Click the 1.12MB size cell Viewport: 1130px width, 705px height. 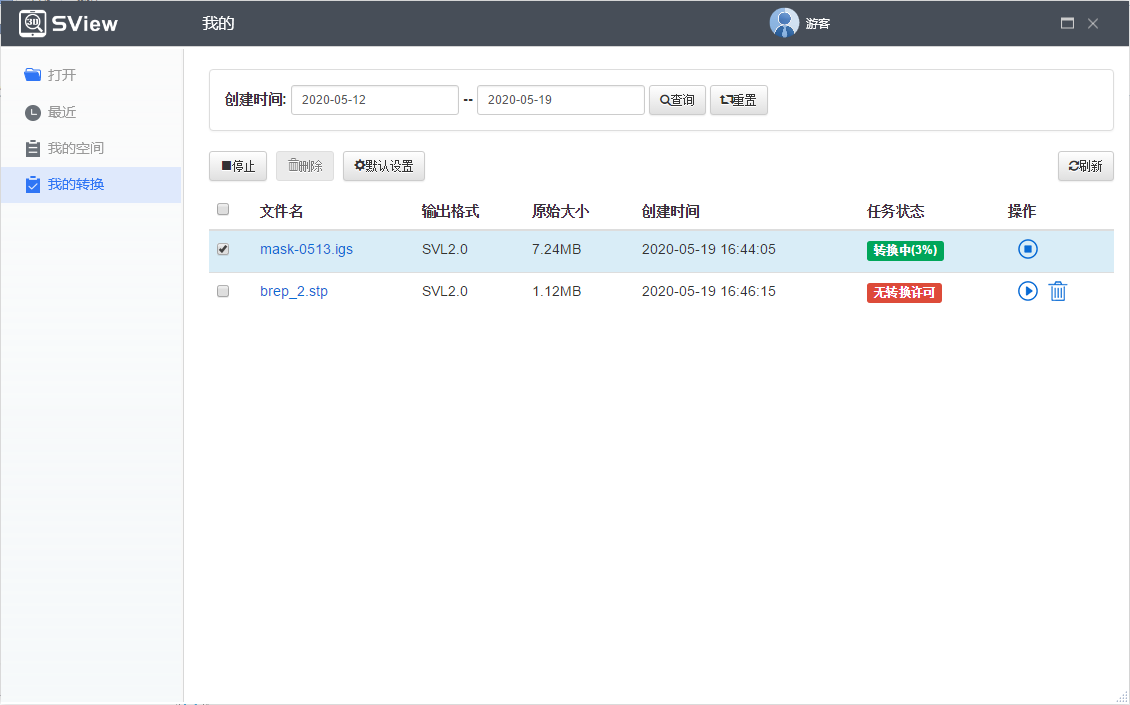pyautogui.click(x=556, y=291)
